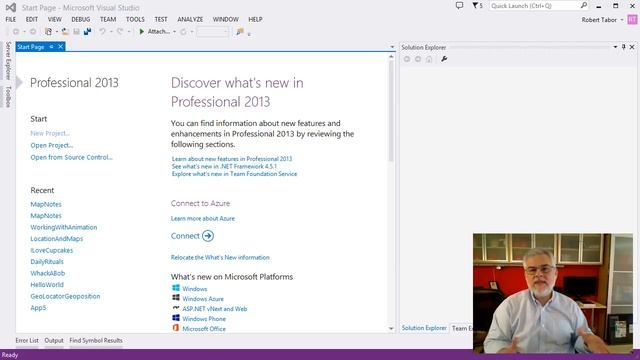This screenshot has width=640, height=360.
Task: Open the Robert Tabor account dropdown
Action: 622,20
